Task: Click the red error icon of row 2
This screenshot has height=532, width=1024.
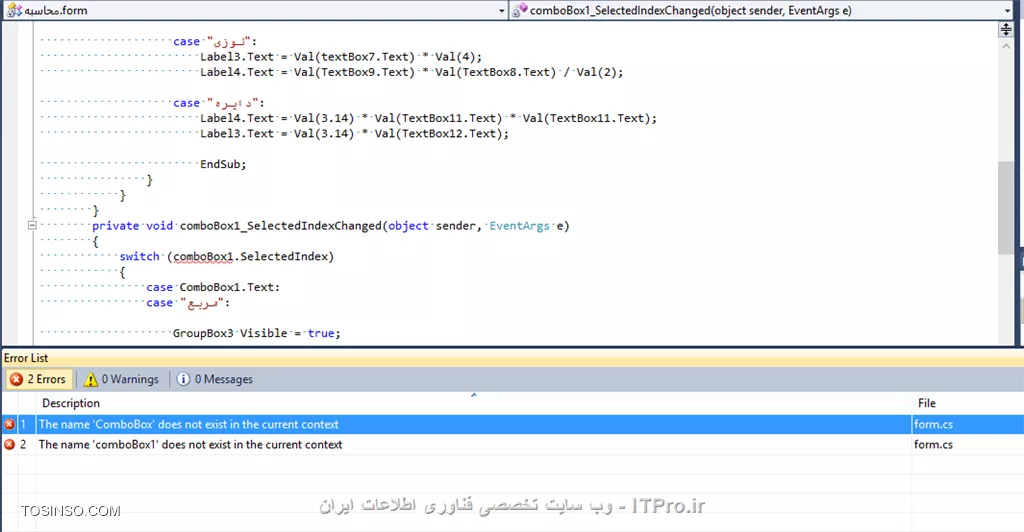Action: pyautogui.click(x=9, y=445)
